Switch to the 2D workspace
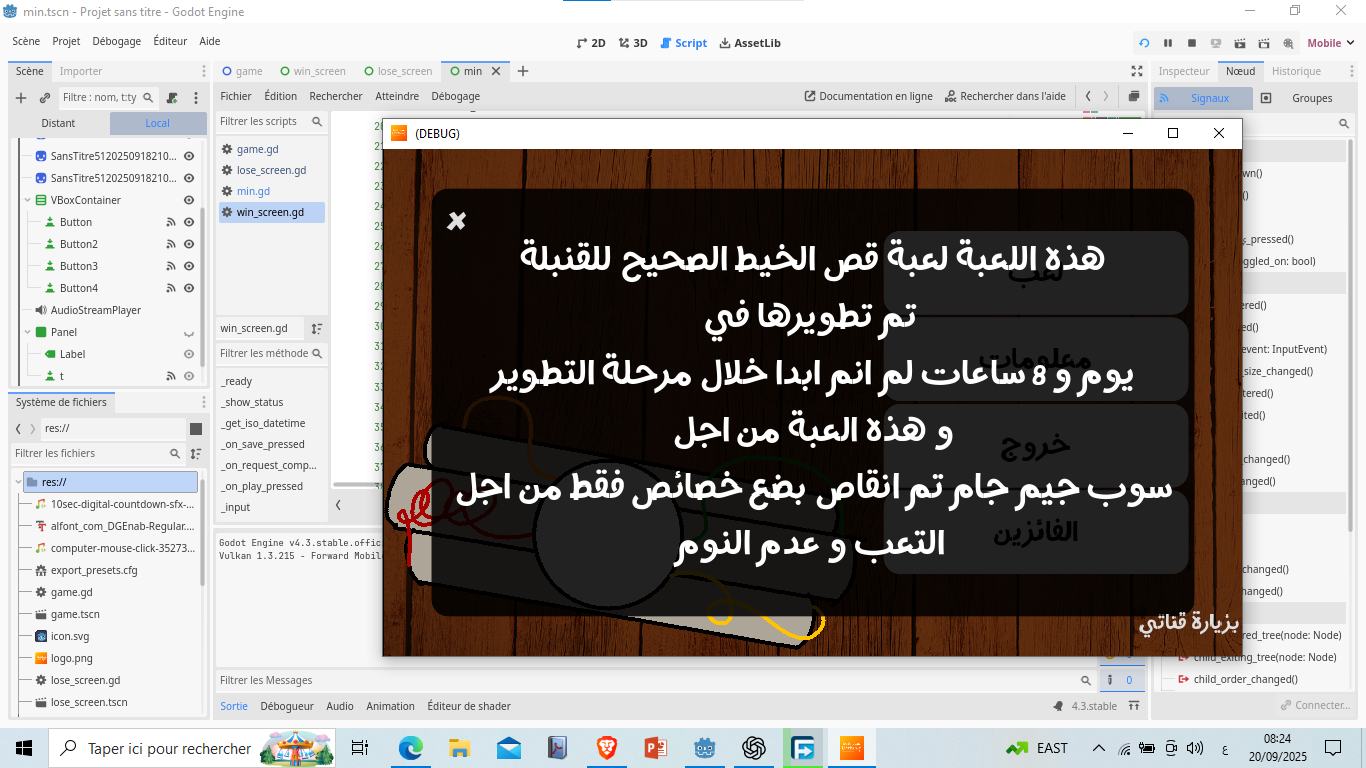Image resolution: width=1366 pixels, height=768 pixels. pos(592,43)
